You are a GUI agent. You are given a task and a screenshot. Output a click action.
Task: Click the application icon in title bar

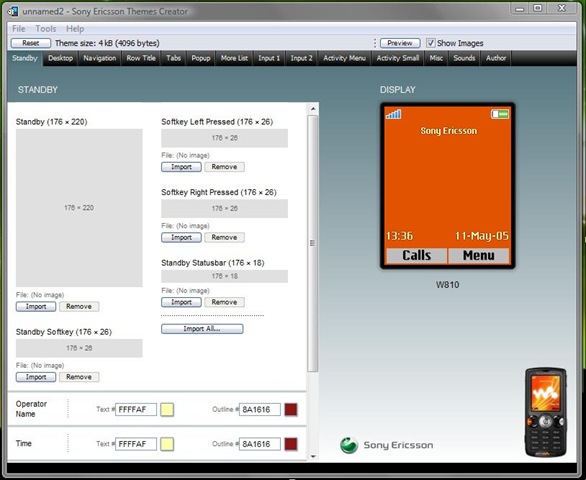(x=13, y=11)
